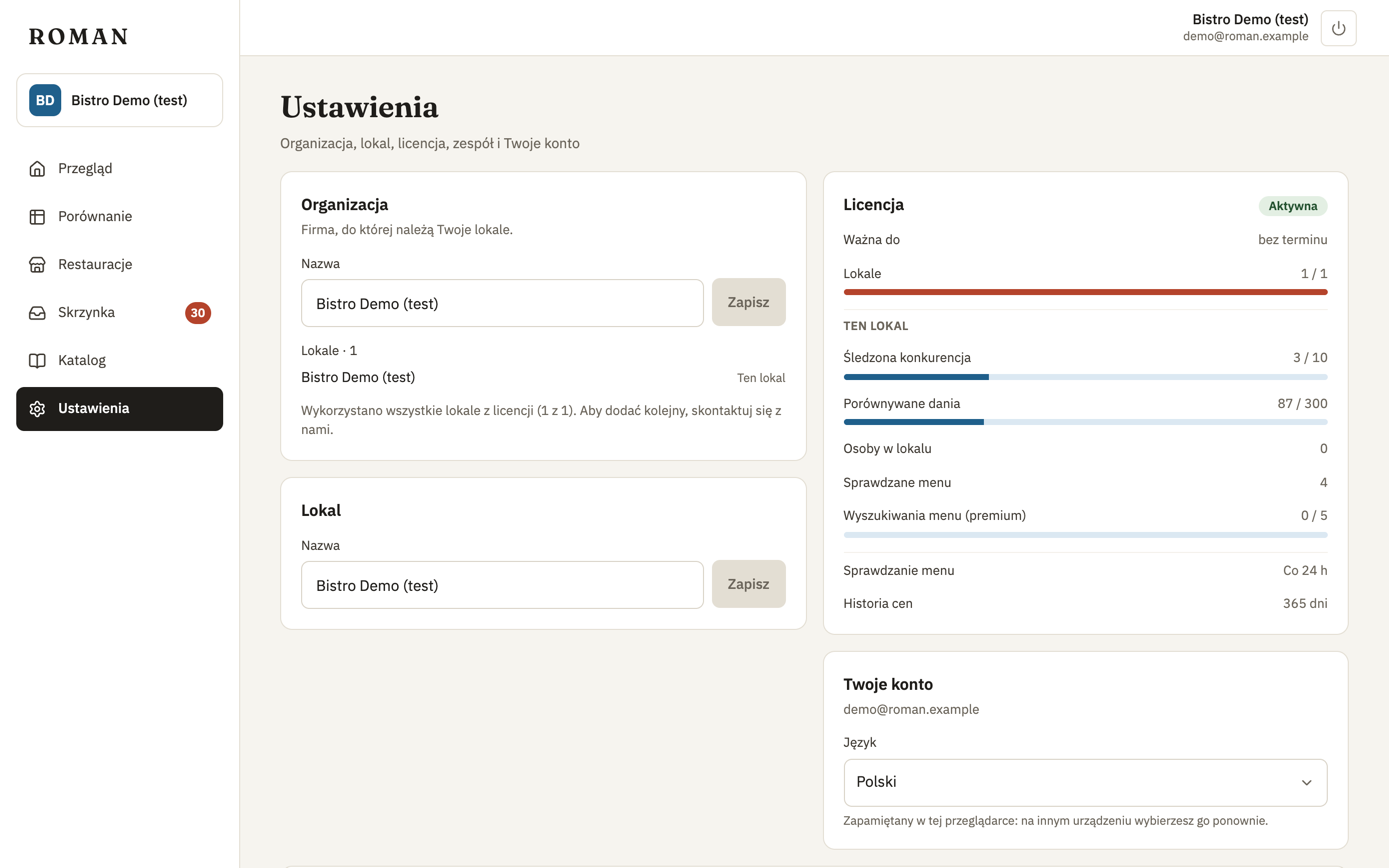Open the Bistro Demo (test) location switcher
The image size is (1389, 868).
point(119,100)
